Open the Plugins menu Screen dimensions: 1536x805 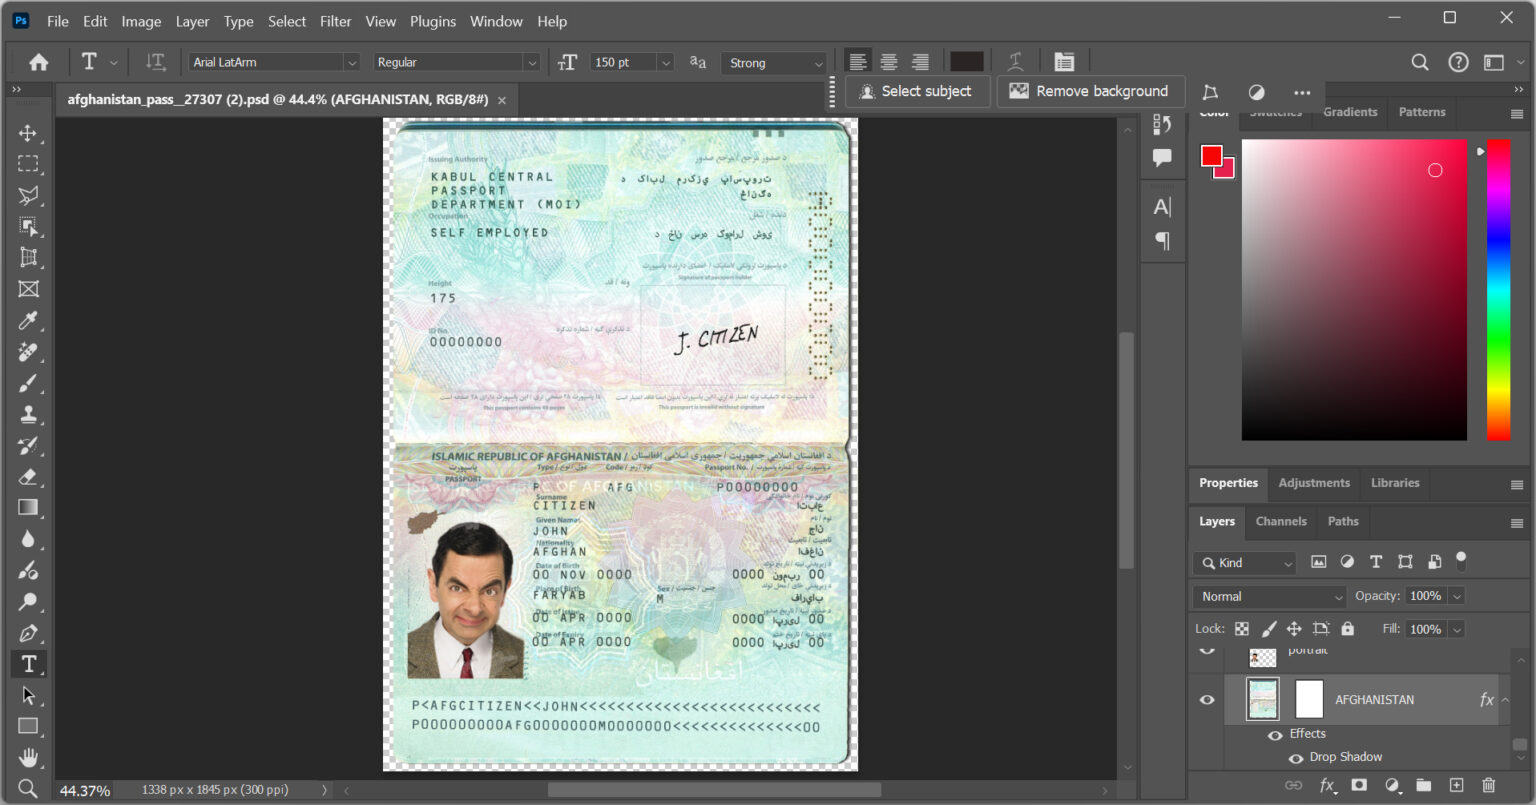click(x=433, y=21)
